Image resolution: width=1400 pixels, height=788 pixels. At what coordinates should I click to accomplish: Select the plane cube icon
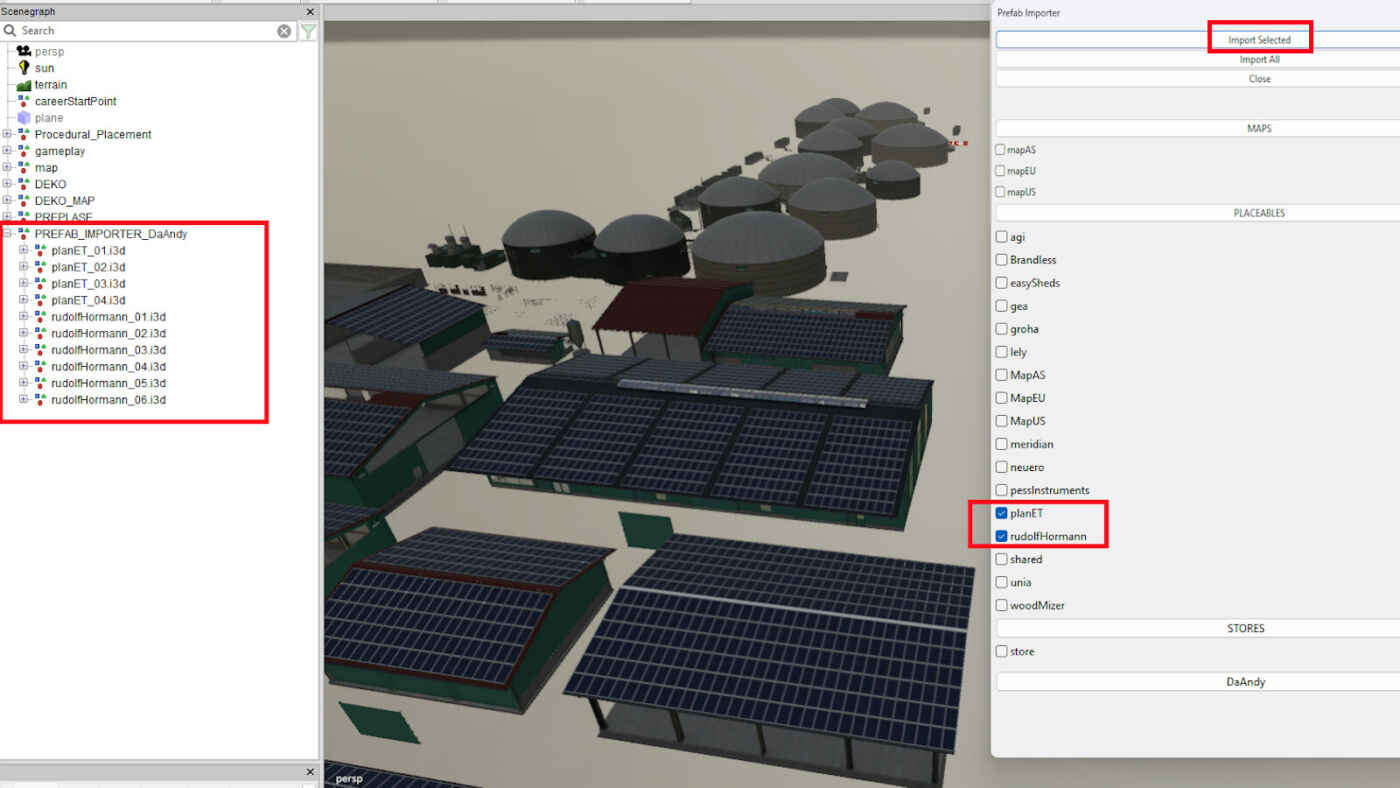pos(24,118)
